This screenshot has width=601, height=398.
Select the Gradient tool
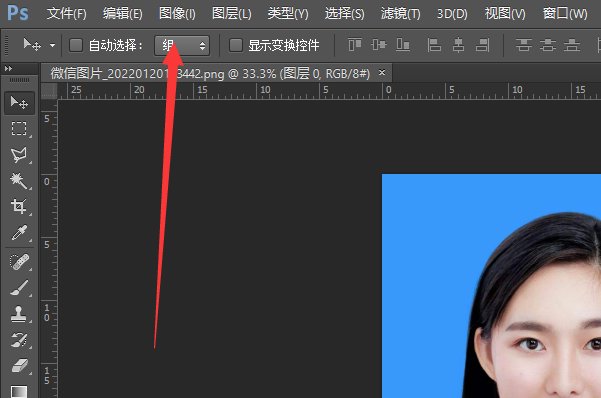click(x=19, y=391)
